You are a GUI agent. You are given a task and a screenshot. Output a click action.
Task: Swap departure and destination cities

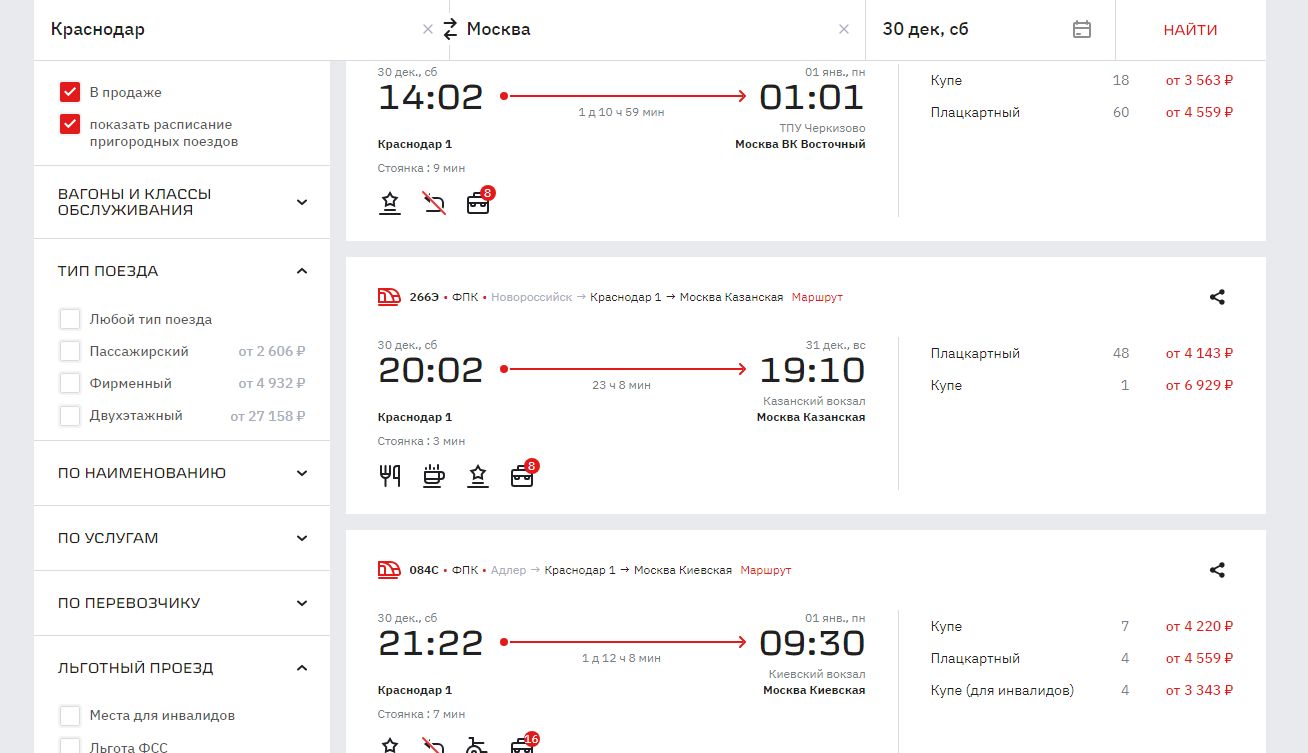(450, 29)
